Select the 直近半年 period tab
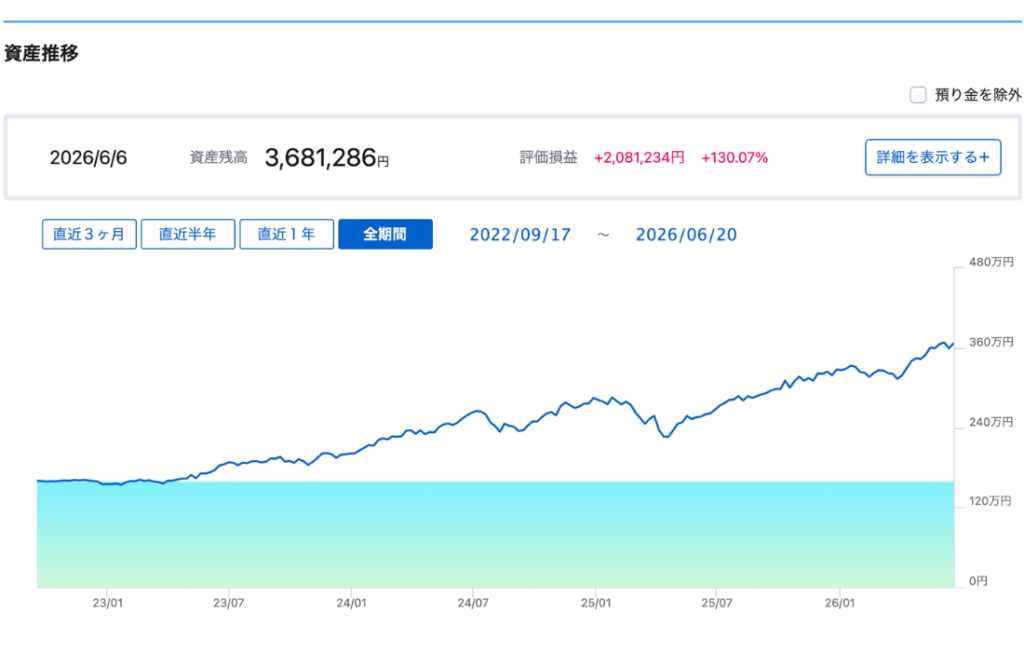The width and height of the screenshot is (1024, 652). pyautogui.click(x=187, y=234)
